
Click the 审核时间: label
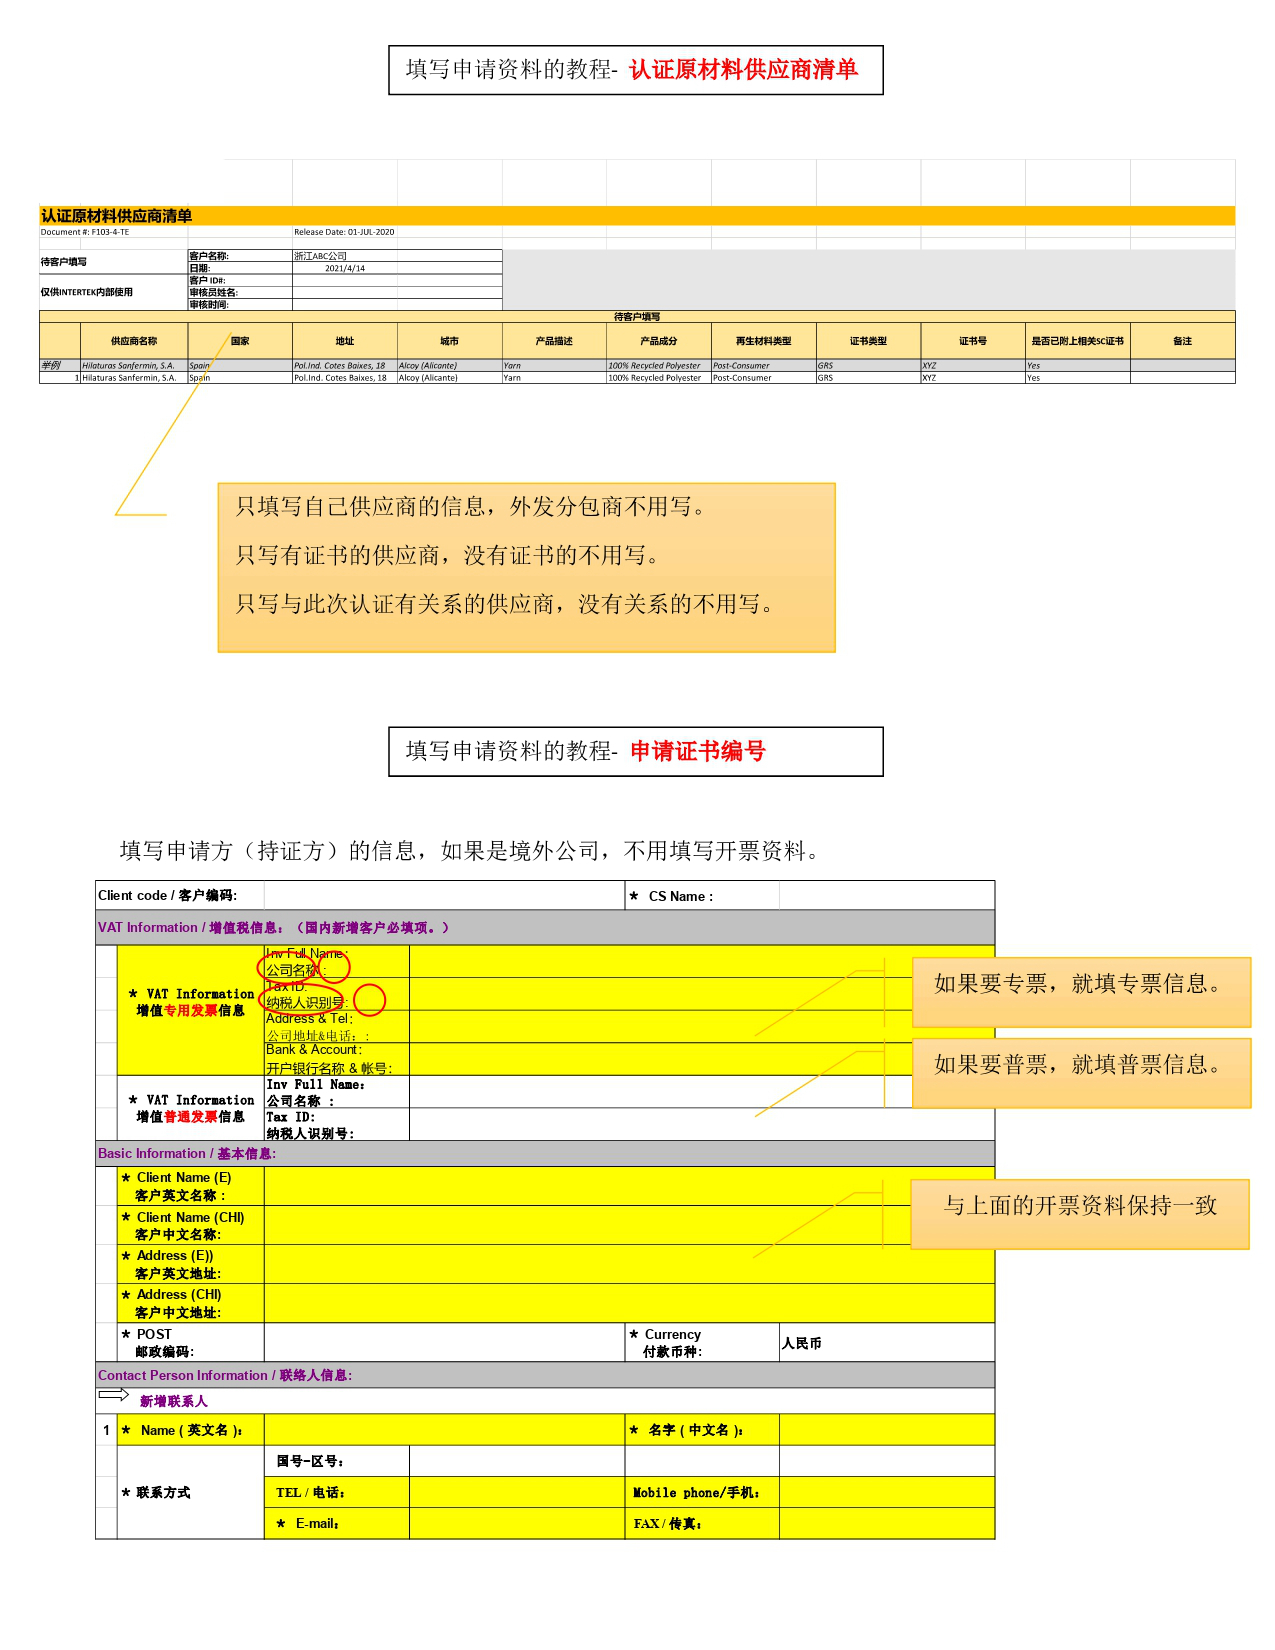[x=209, y=304]
